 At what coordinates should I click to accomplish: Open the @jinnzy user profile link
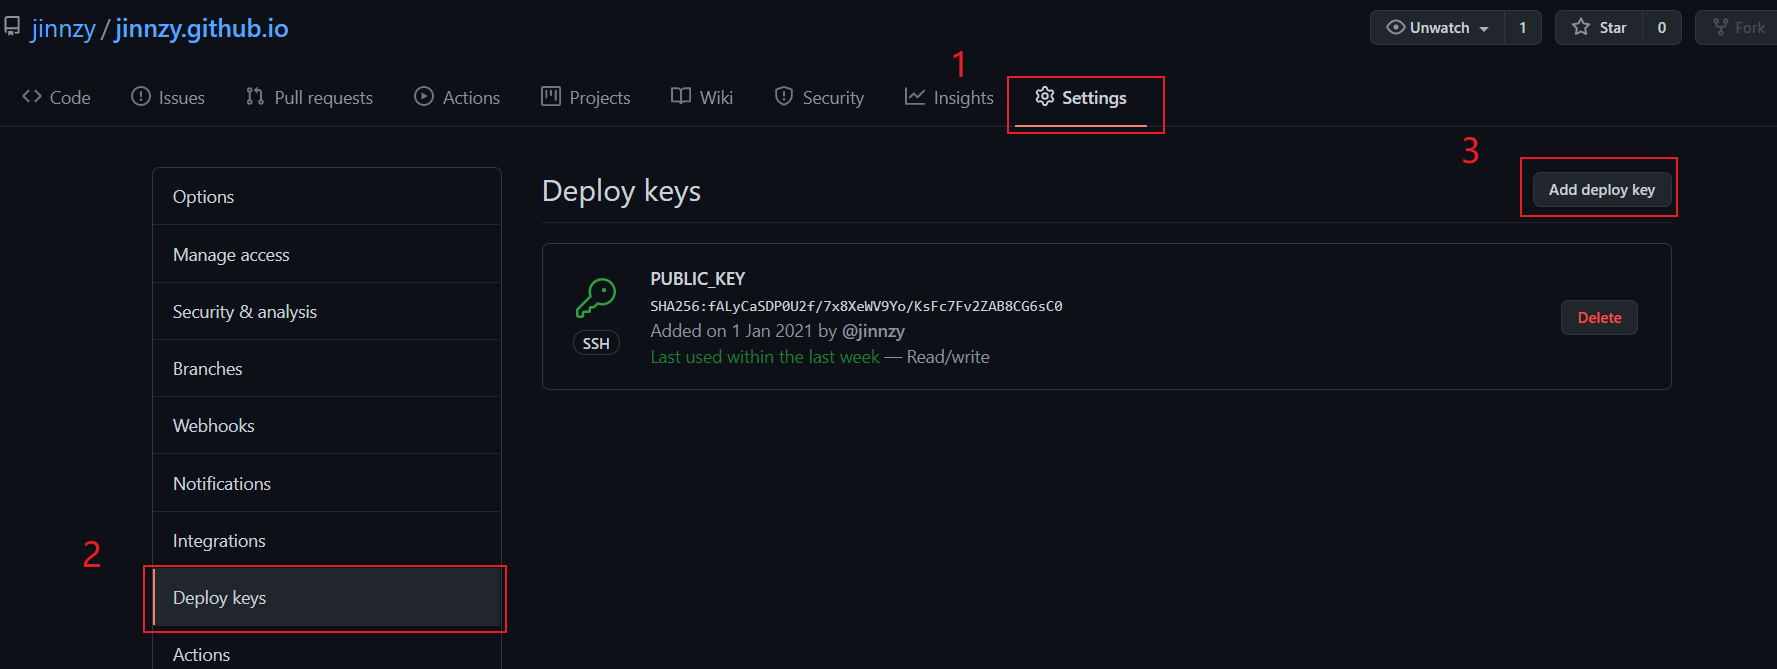(x=873, y=331)
